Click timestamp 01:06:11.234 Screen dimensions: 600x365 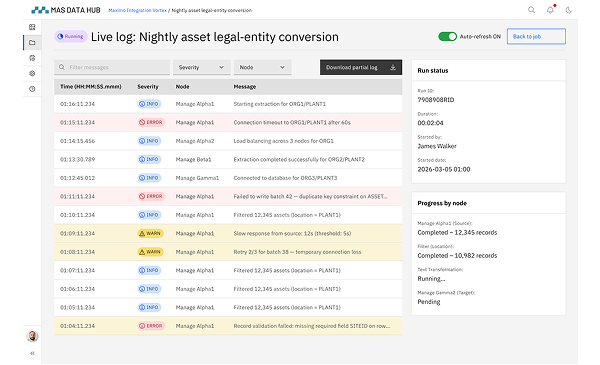tap(77, 289)
